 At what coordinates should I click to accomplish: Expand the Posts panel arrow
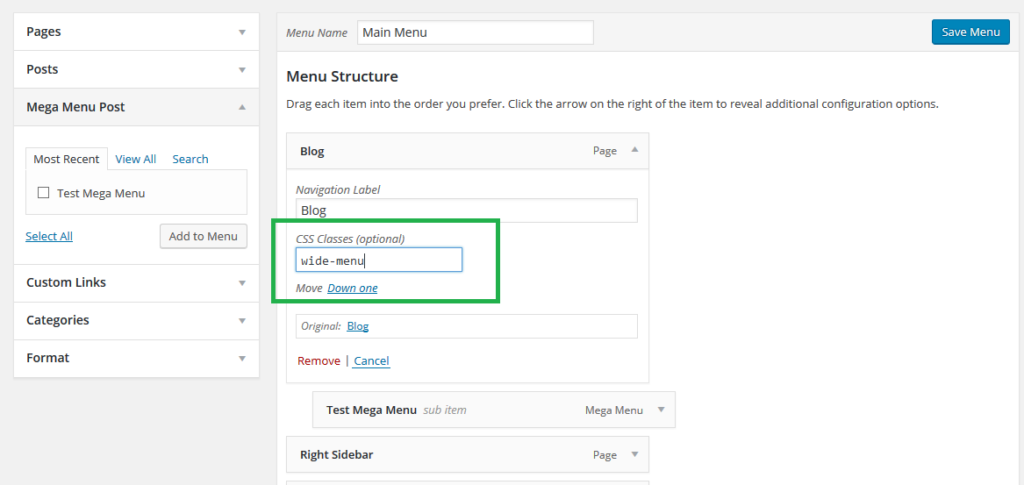[241, 70]
